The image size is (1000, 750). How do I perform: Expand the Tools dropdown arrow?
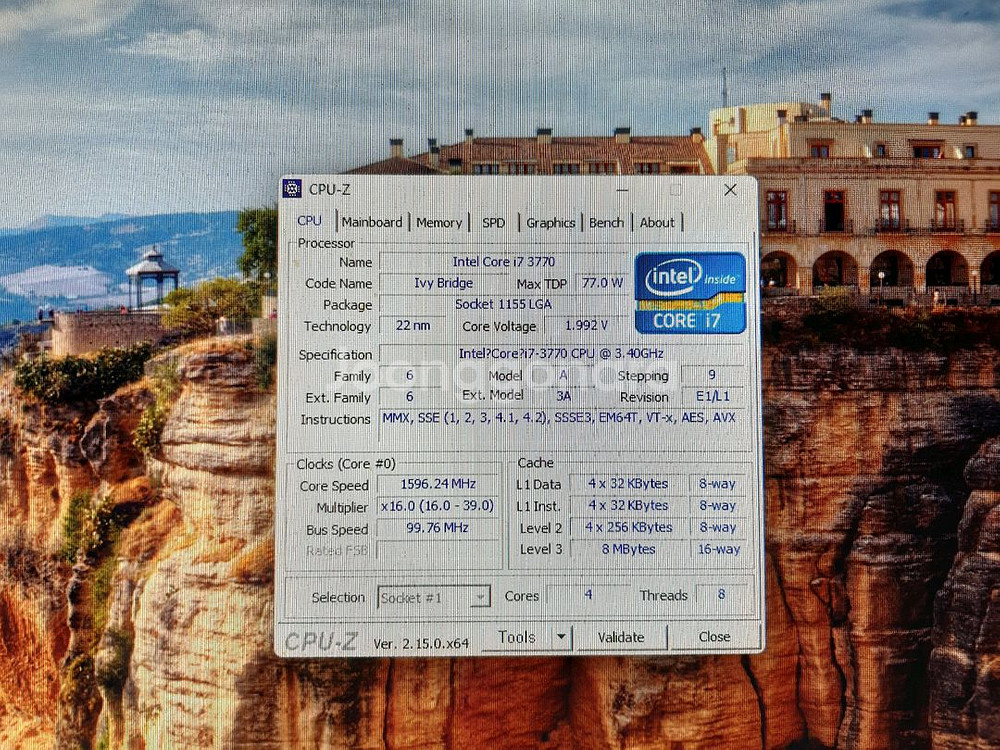(x=561, y=637)
